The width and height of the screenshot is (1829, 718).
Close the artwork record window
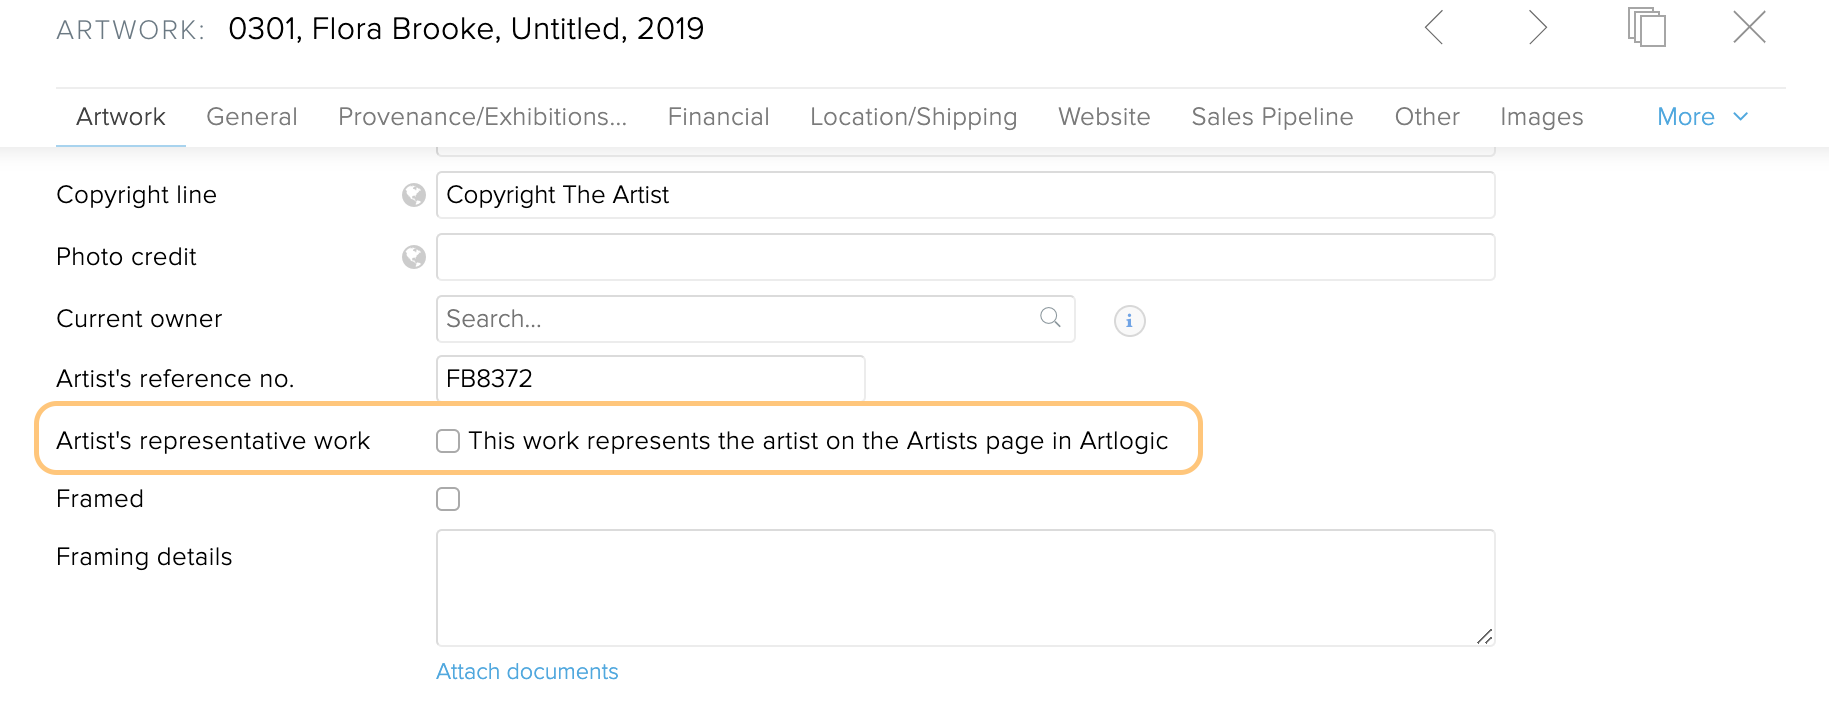pos(1750,27)
